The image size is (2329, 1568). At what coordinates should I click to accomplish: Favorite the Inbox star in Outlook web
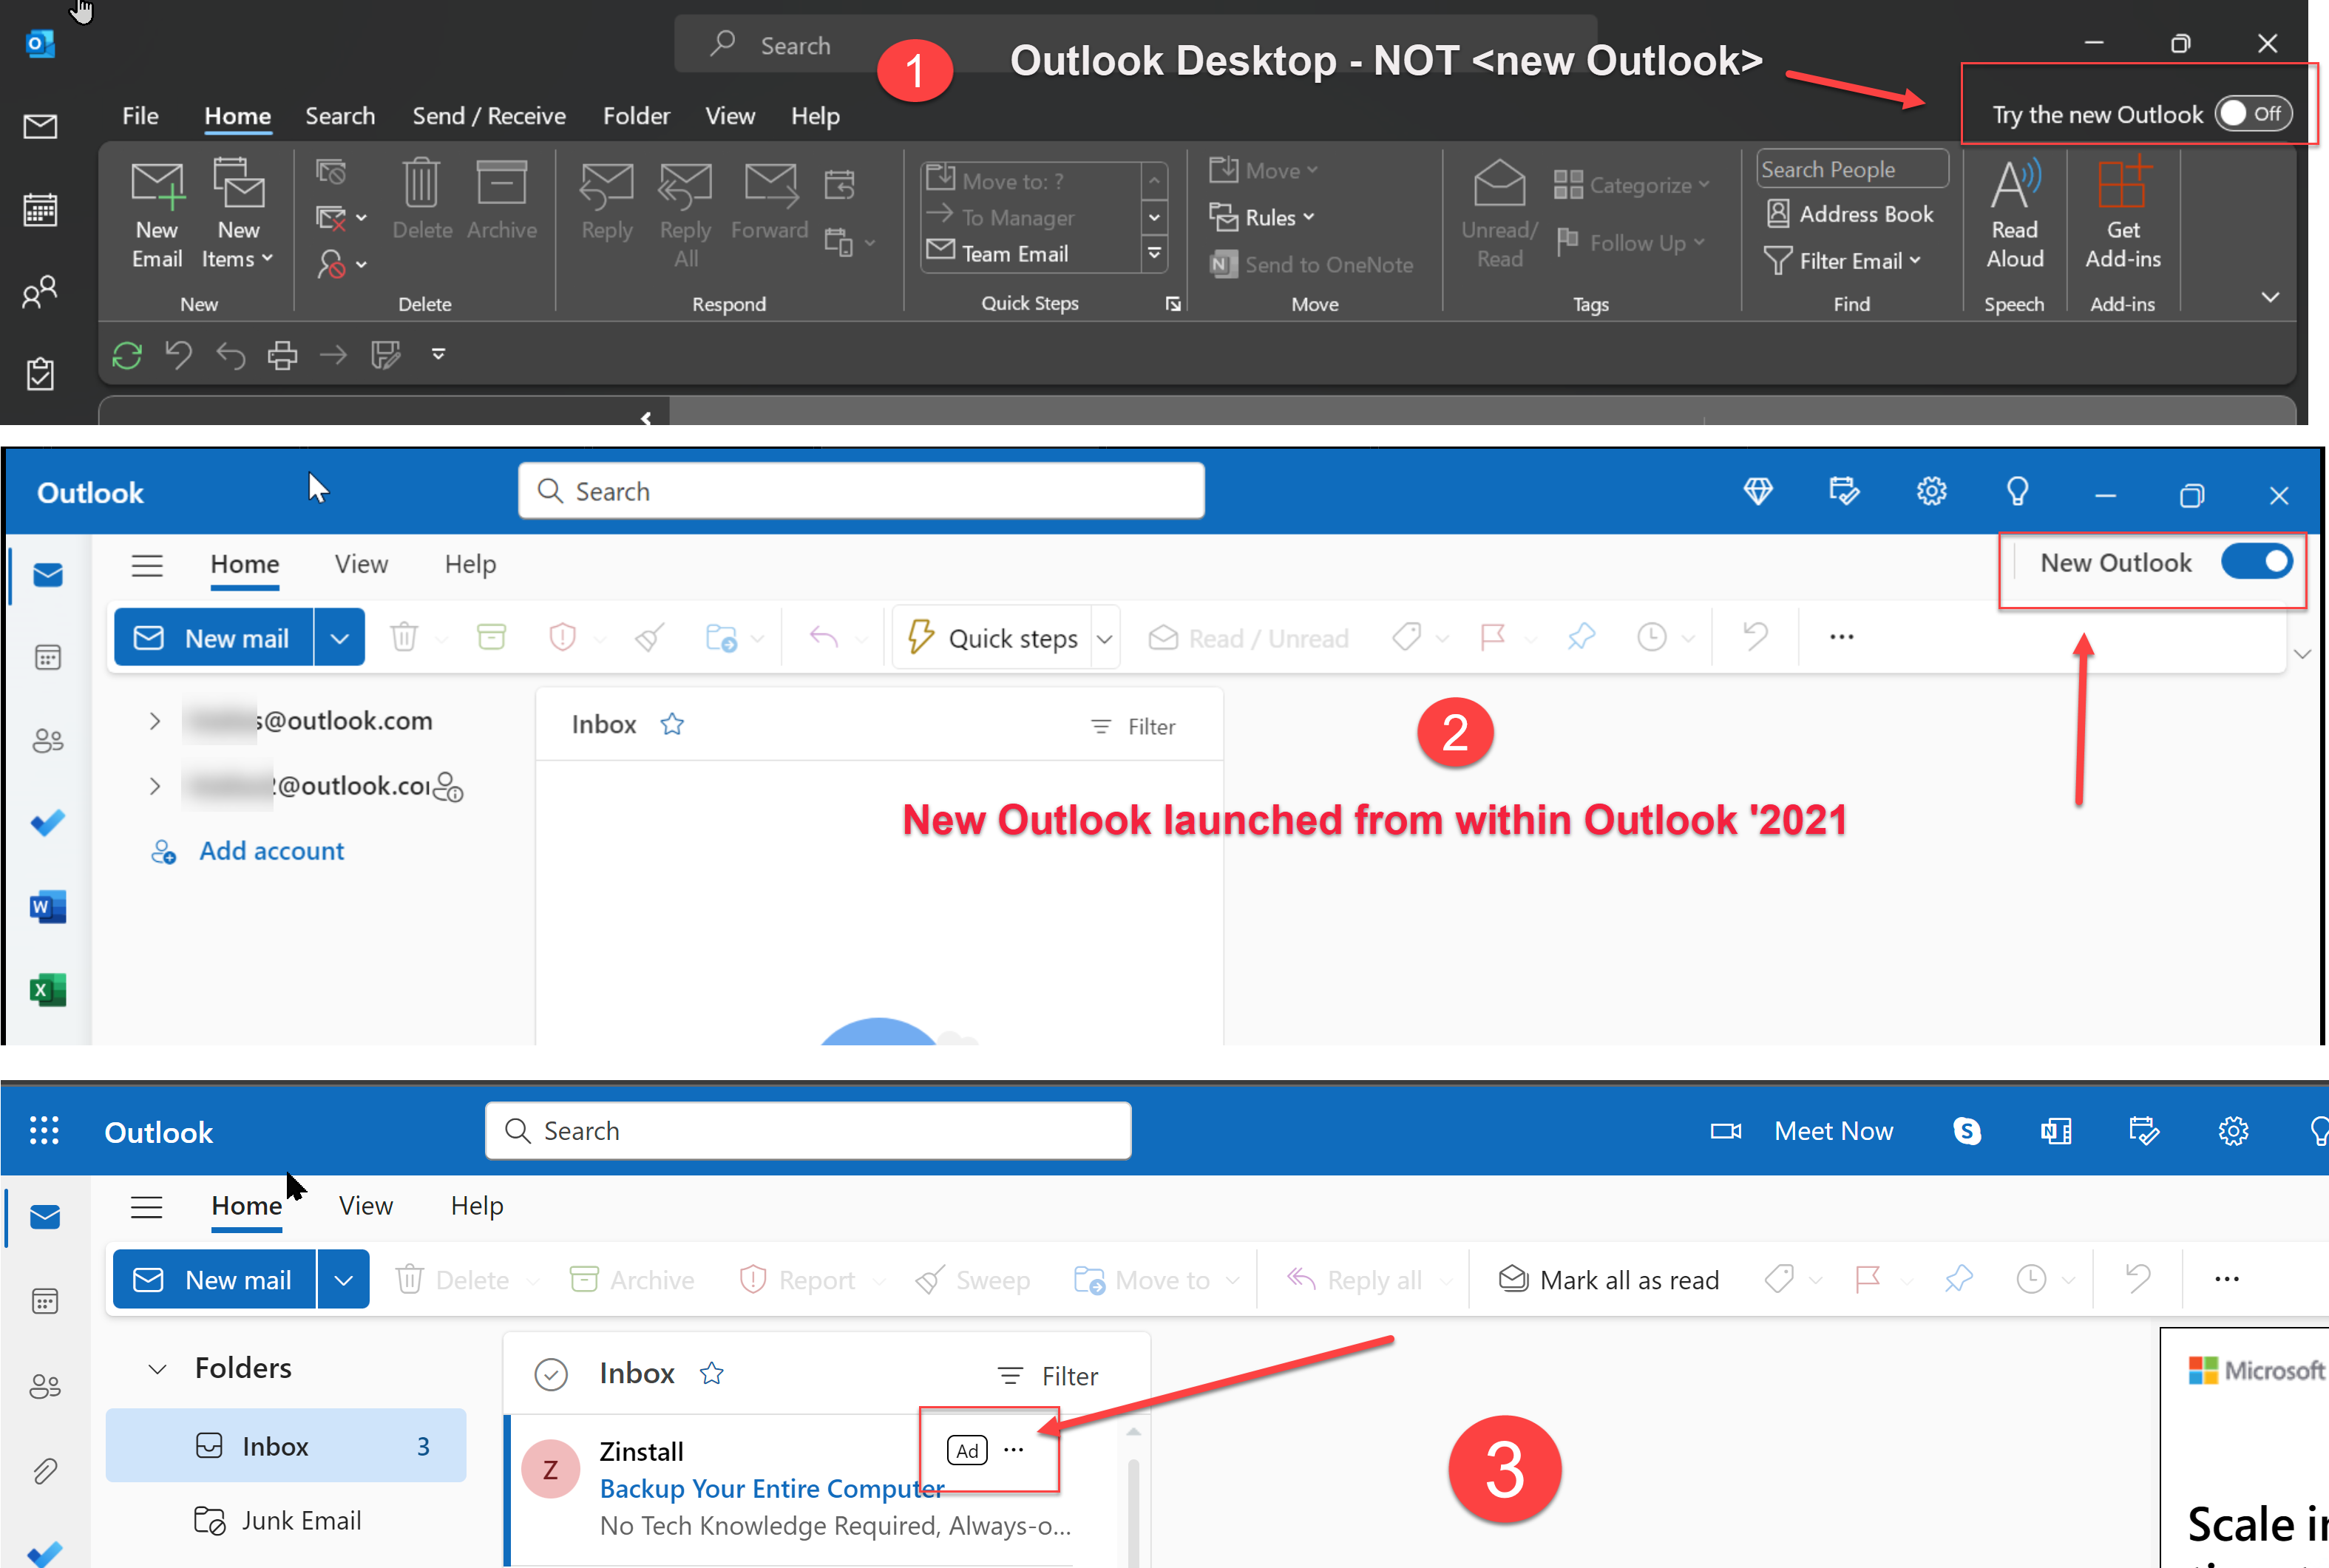pyautogui.click(x=711, y=1373)
